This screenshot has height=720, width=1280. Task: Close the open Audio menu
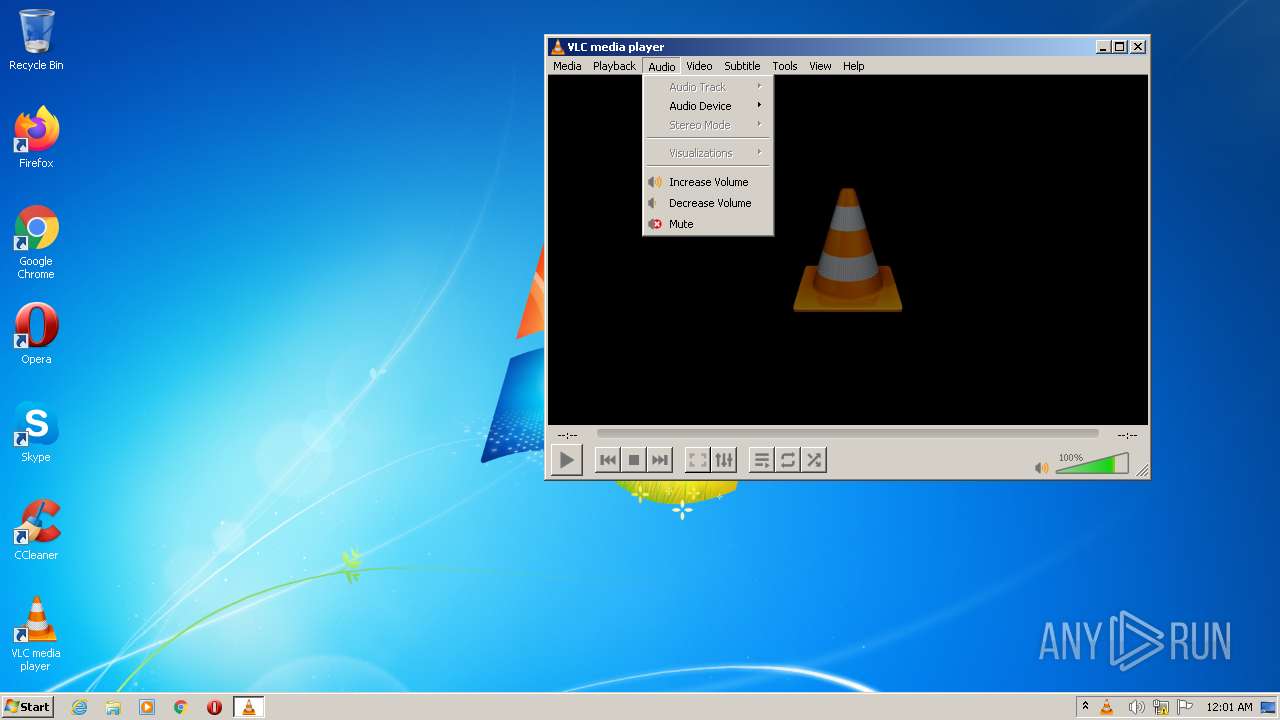tap(661, 66)
